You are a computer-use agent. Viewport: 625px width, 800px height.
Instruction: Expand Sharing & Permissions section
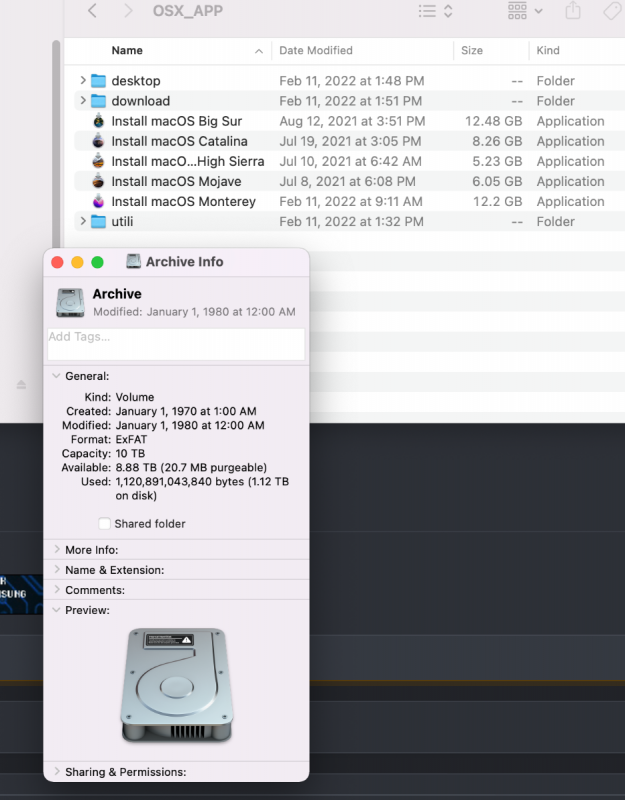[57, 771]
